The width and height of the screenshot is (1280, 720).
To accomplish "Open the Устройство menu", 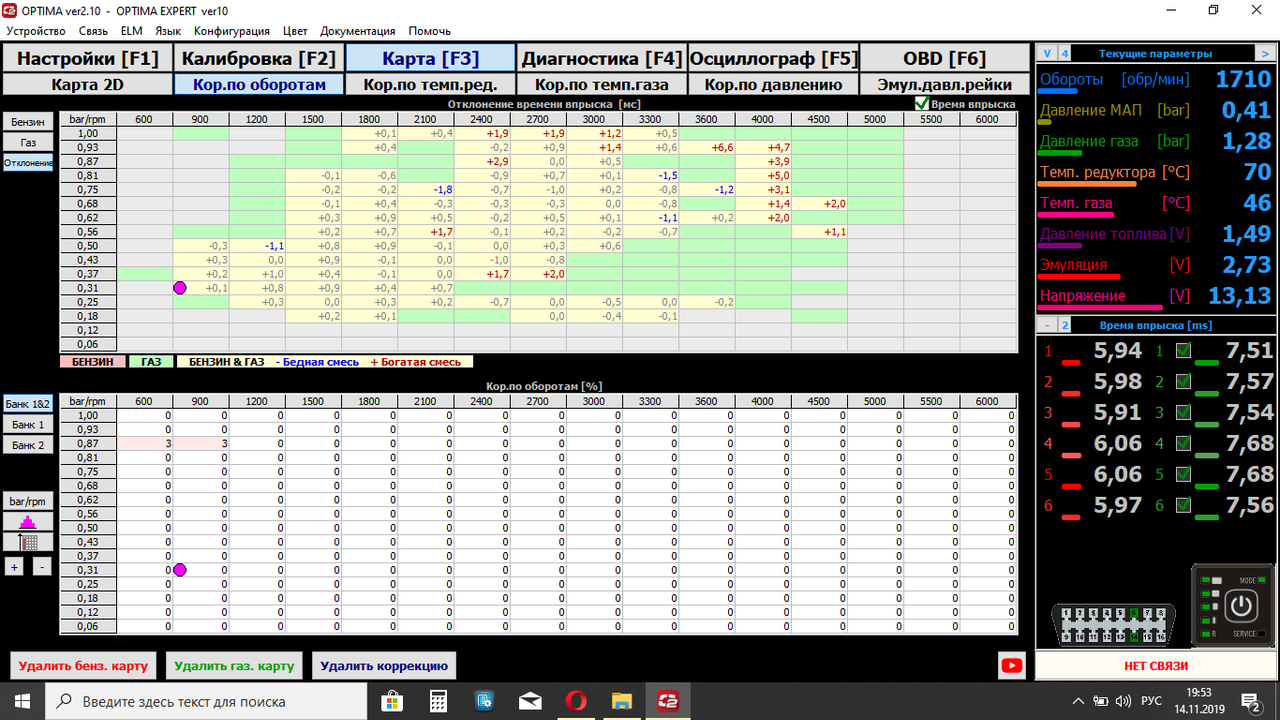I will pos(36,31).
